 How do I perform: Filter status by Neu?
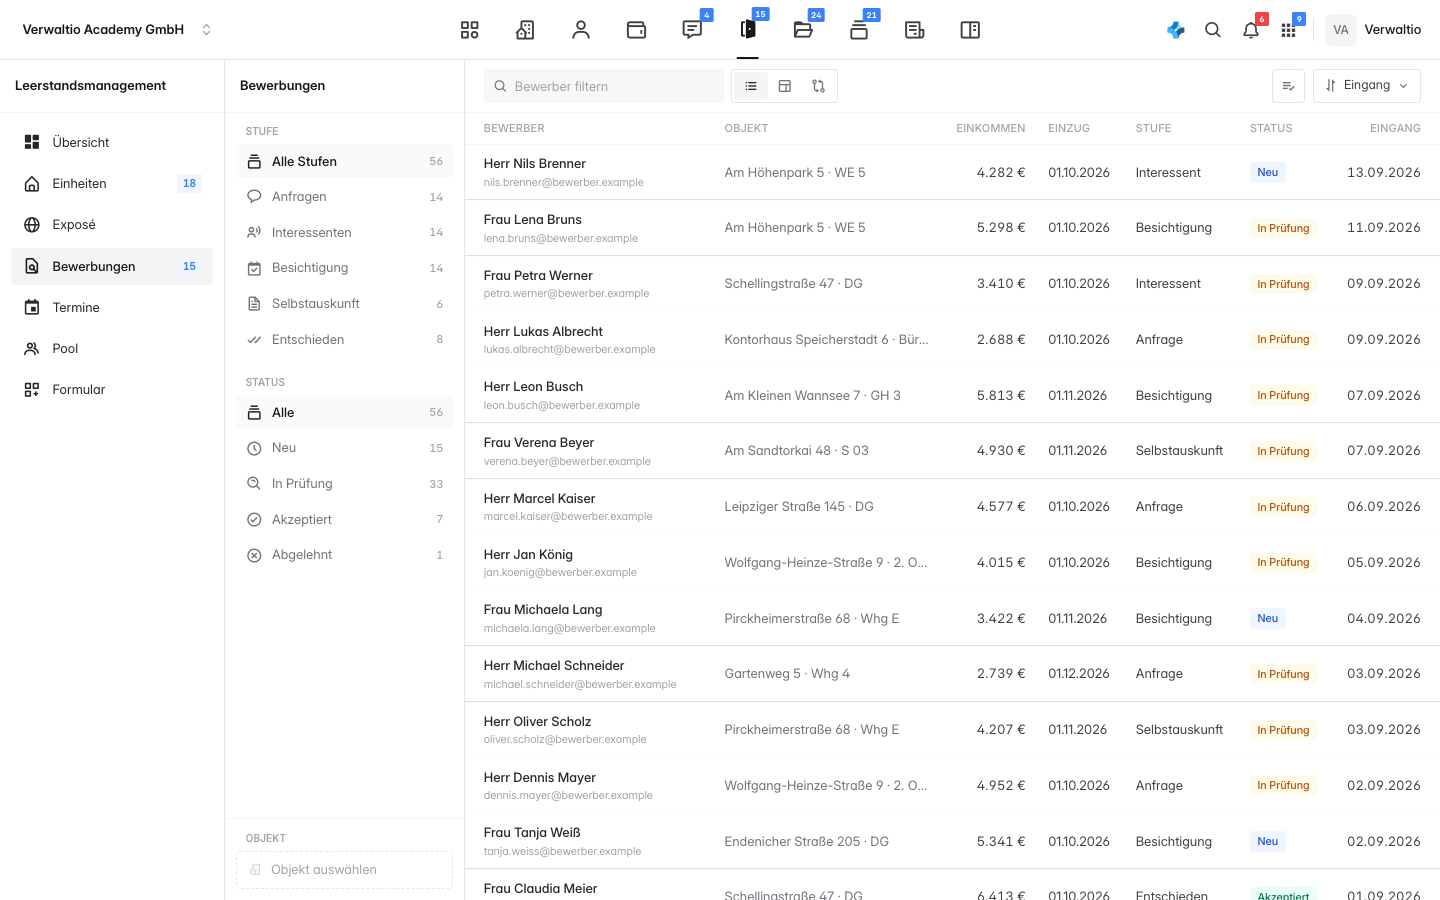point(345,448)
